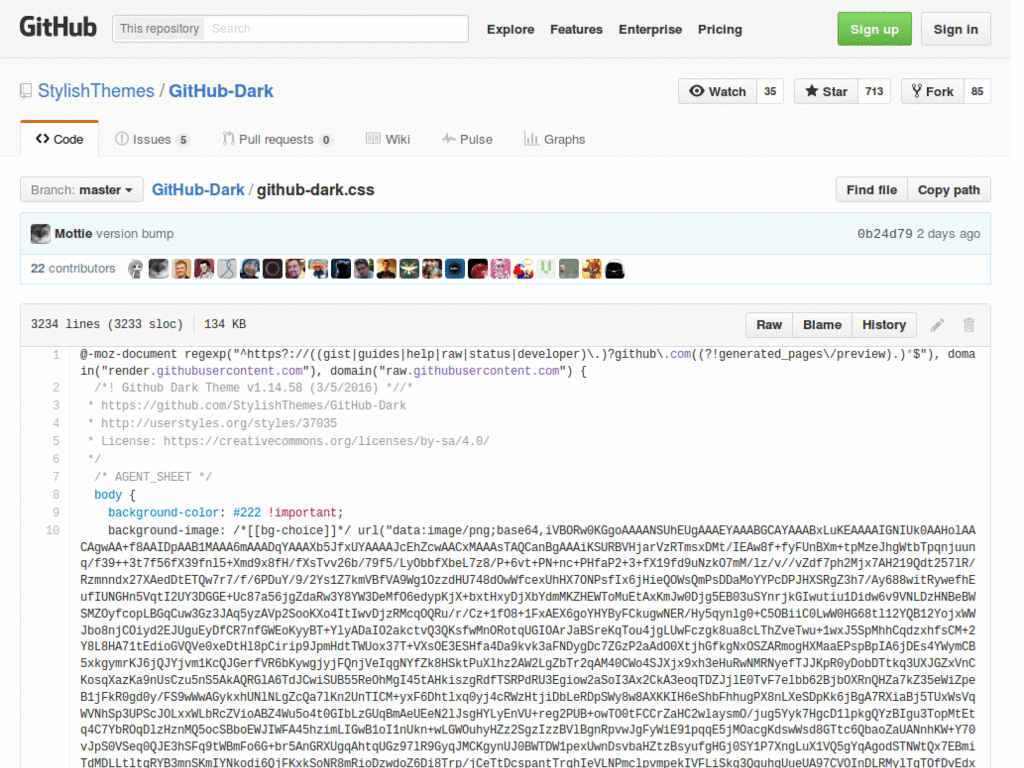Select line number 1
Viewport: 1024px width, 768px height.
(x=56, y=355)
